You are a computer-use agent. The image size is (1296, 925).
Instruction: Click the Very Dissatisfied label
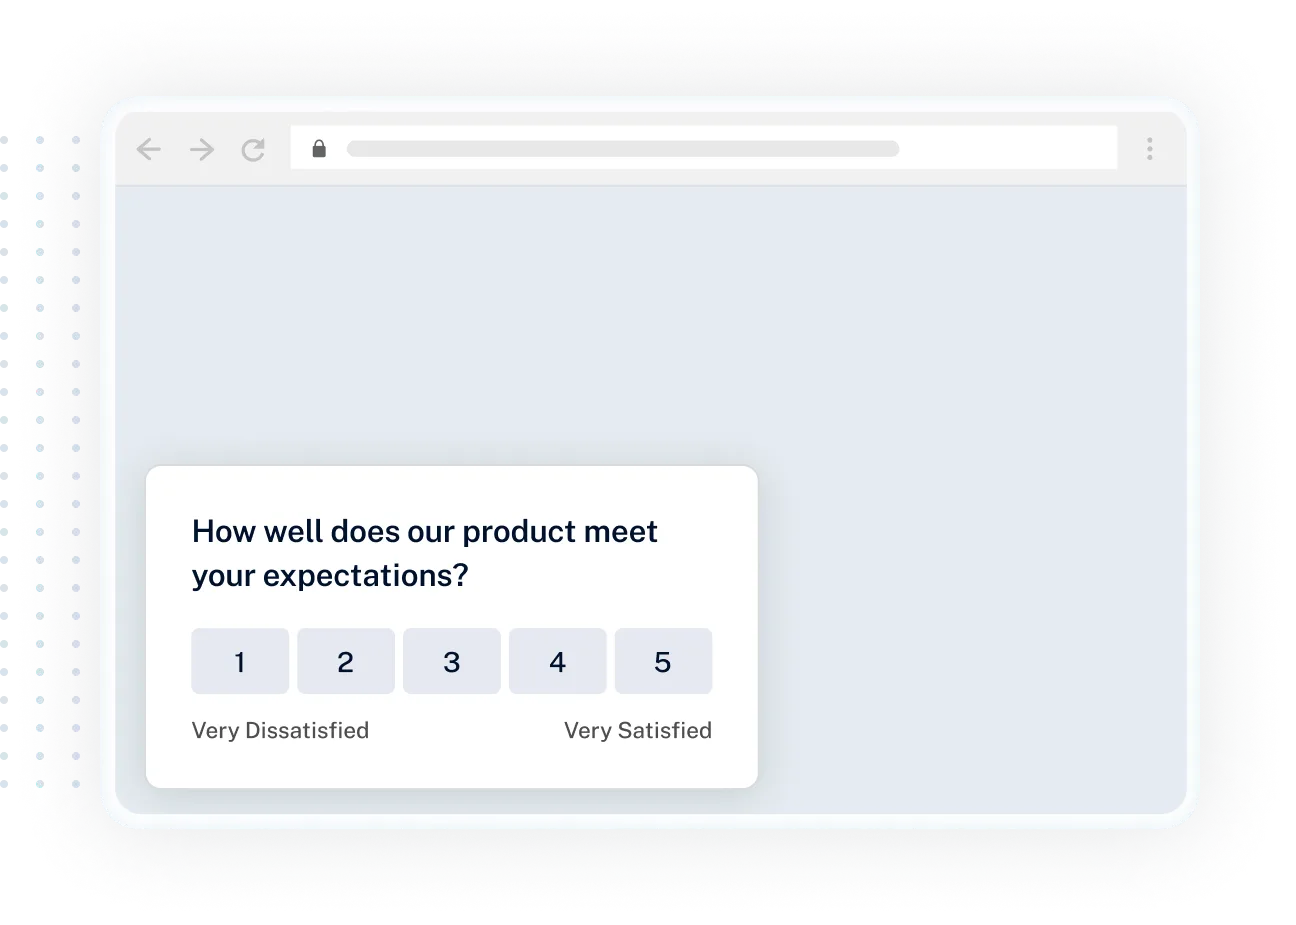[x=280, y=730]
